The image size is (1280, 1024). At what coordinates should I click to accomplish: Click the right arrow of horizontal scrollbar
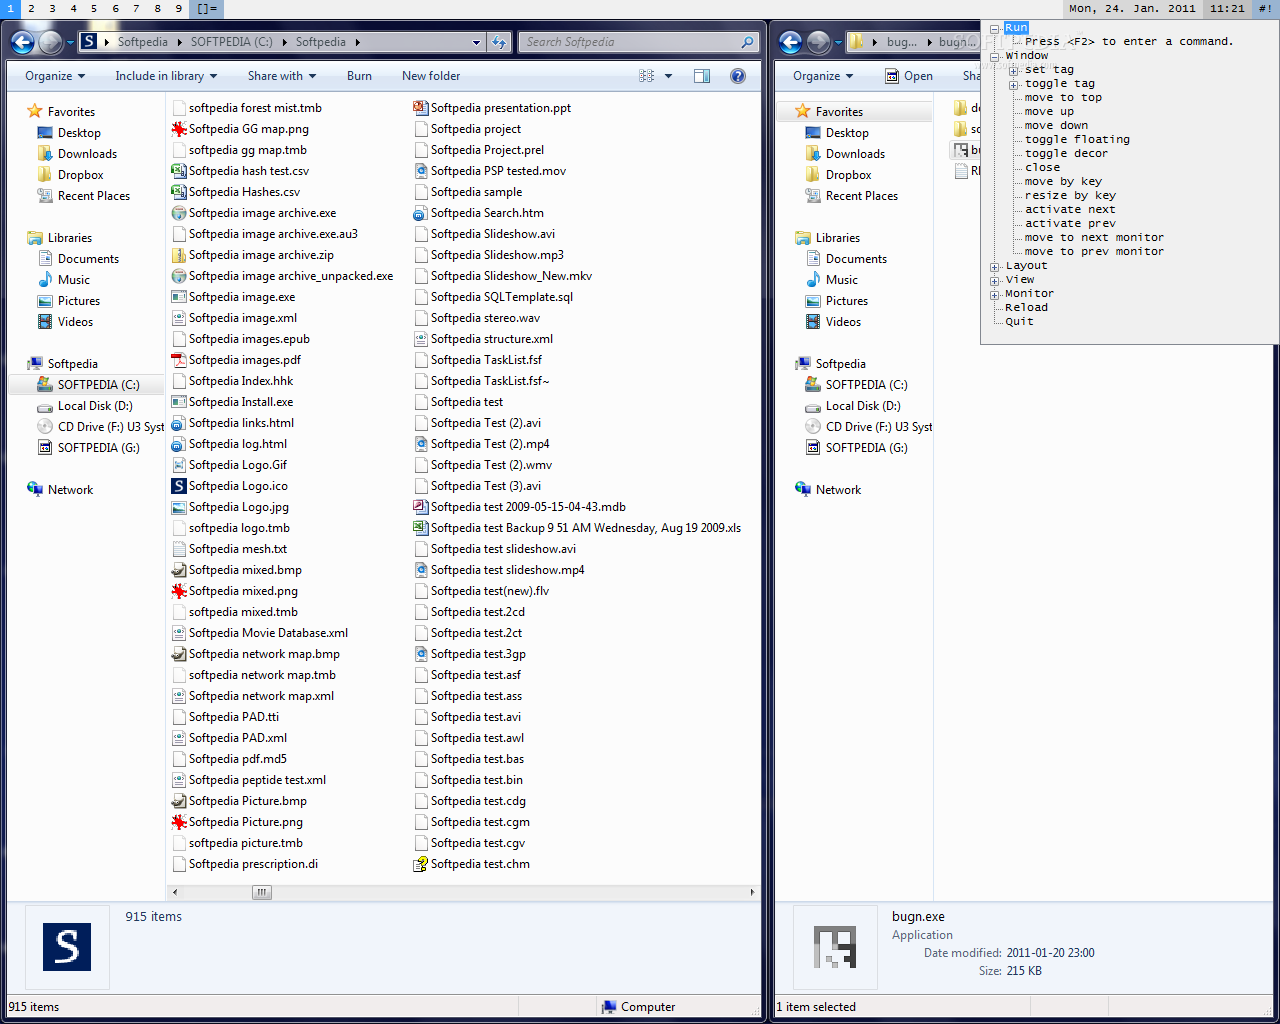click(x=752, y=892)
